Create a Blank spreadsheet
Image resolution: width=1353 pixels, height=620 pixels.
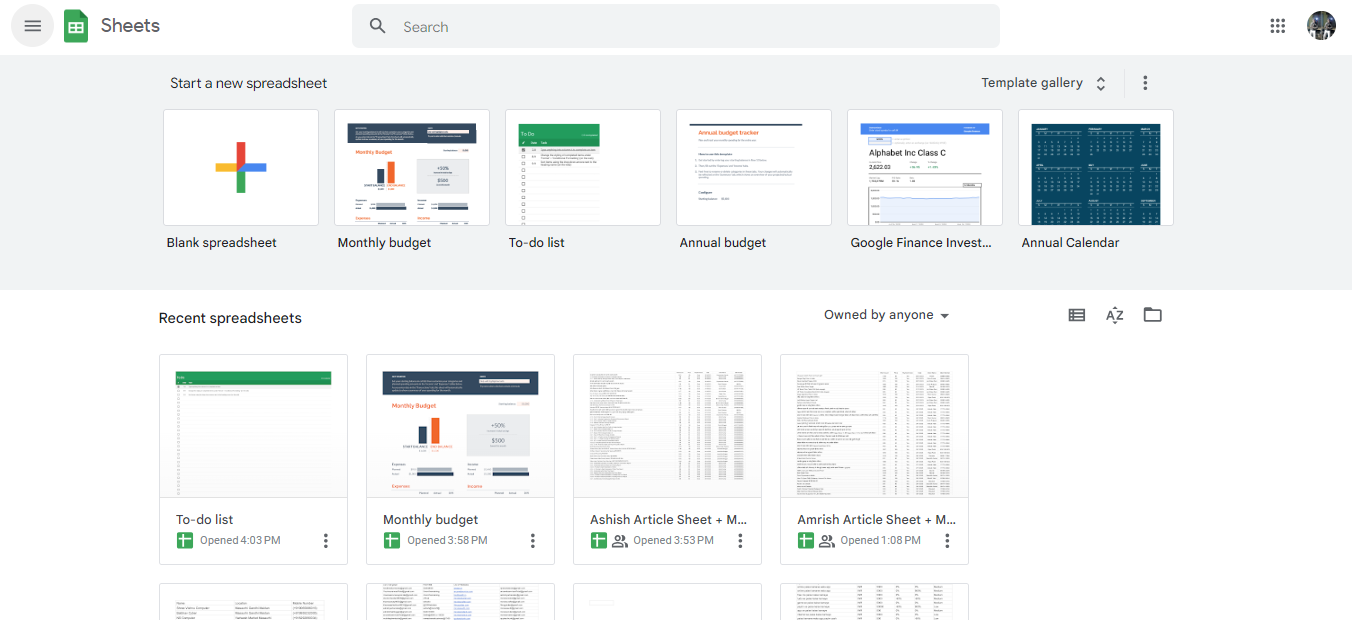(x=241, y=168)
